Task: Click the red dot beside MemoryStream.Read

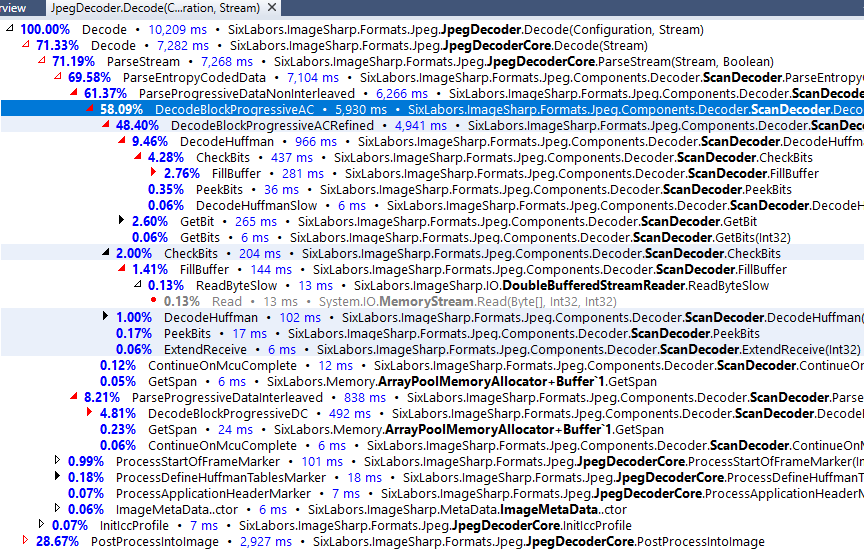Action: click(x=154, y=300)
